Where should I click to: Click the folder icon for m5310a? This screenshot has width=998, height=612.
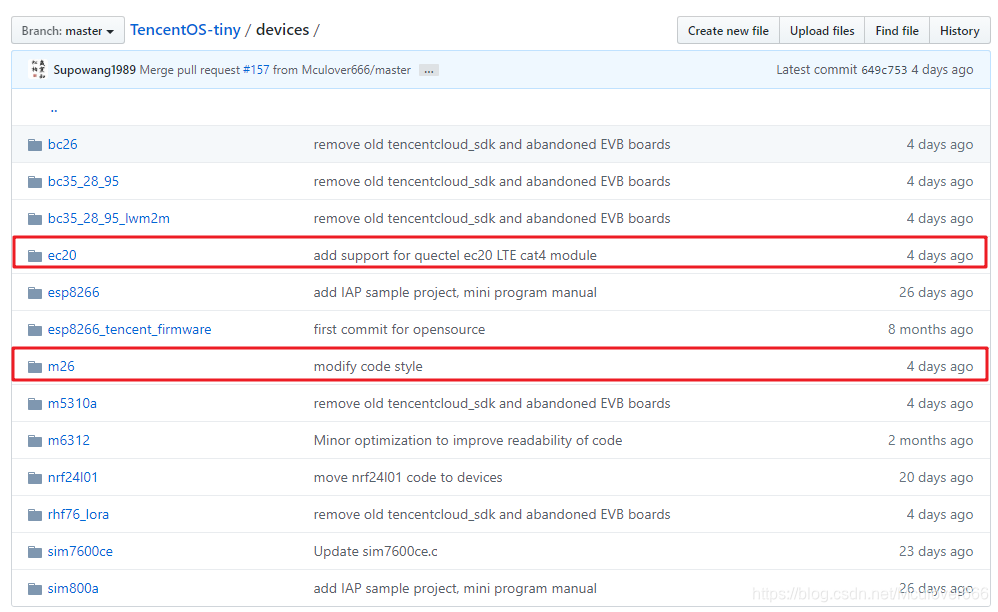[35, 403]
